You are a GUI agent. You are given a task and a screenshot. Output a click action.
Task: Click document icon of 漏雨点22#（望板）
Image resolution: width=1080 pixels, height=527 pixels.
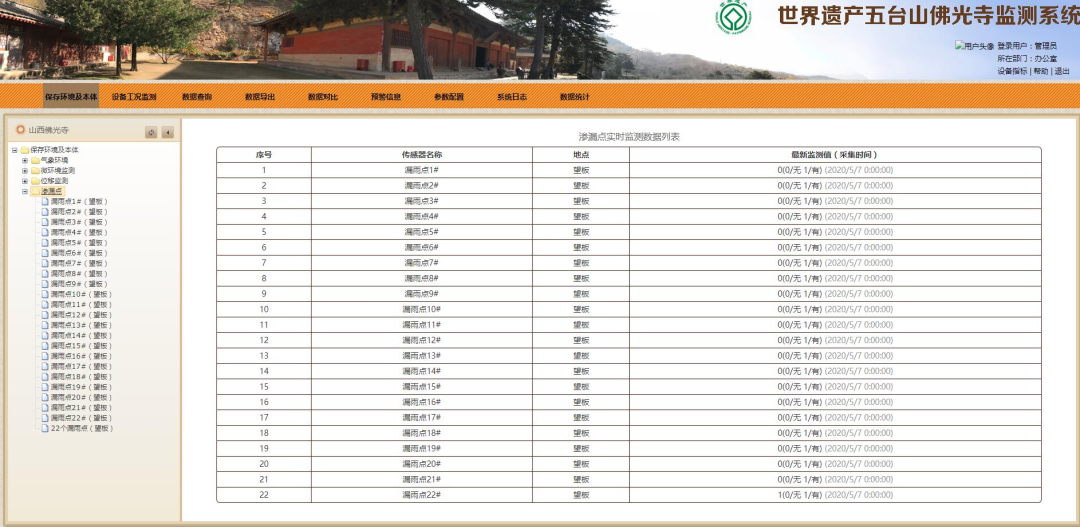click(45, 418)
